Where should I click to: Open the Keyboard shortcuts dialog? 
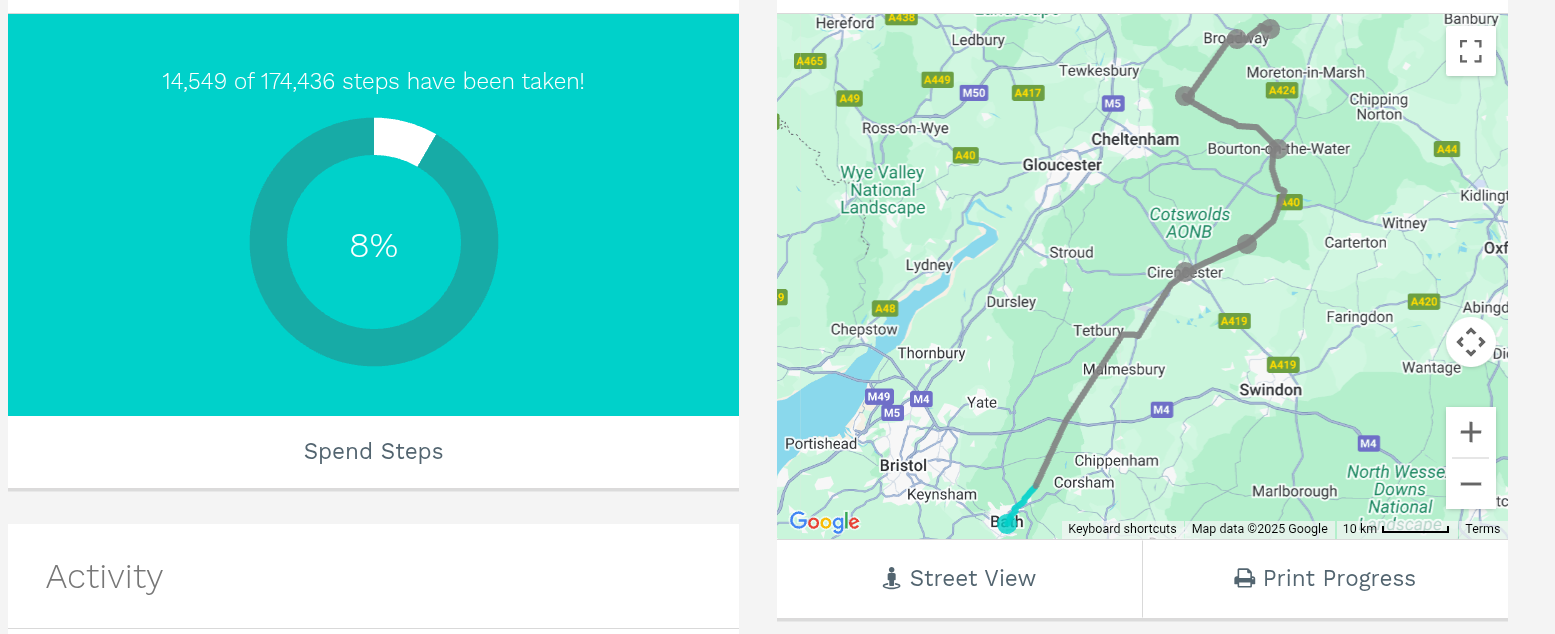pos(1121,528)
